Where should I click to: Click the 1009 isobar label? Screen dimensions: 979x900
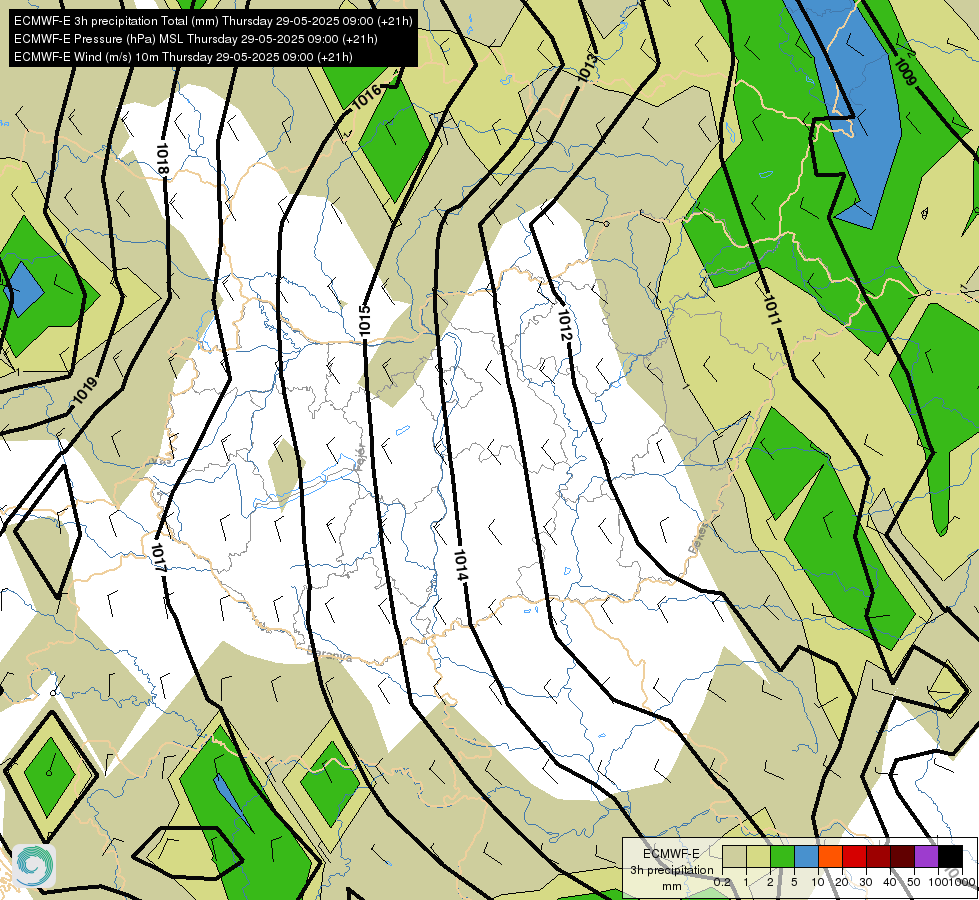point(905,72)
